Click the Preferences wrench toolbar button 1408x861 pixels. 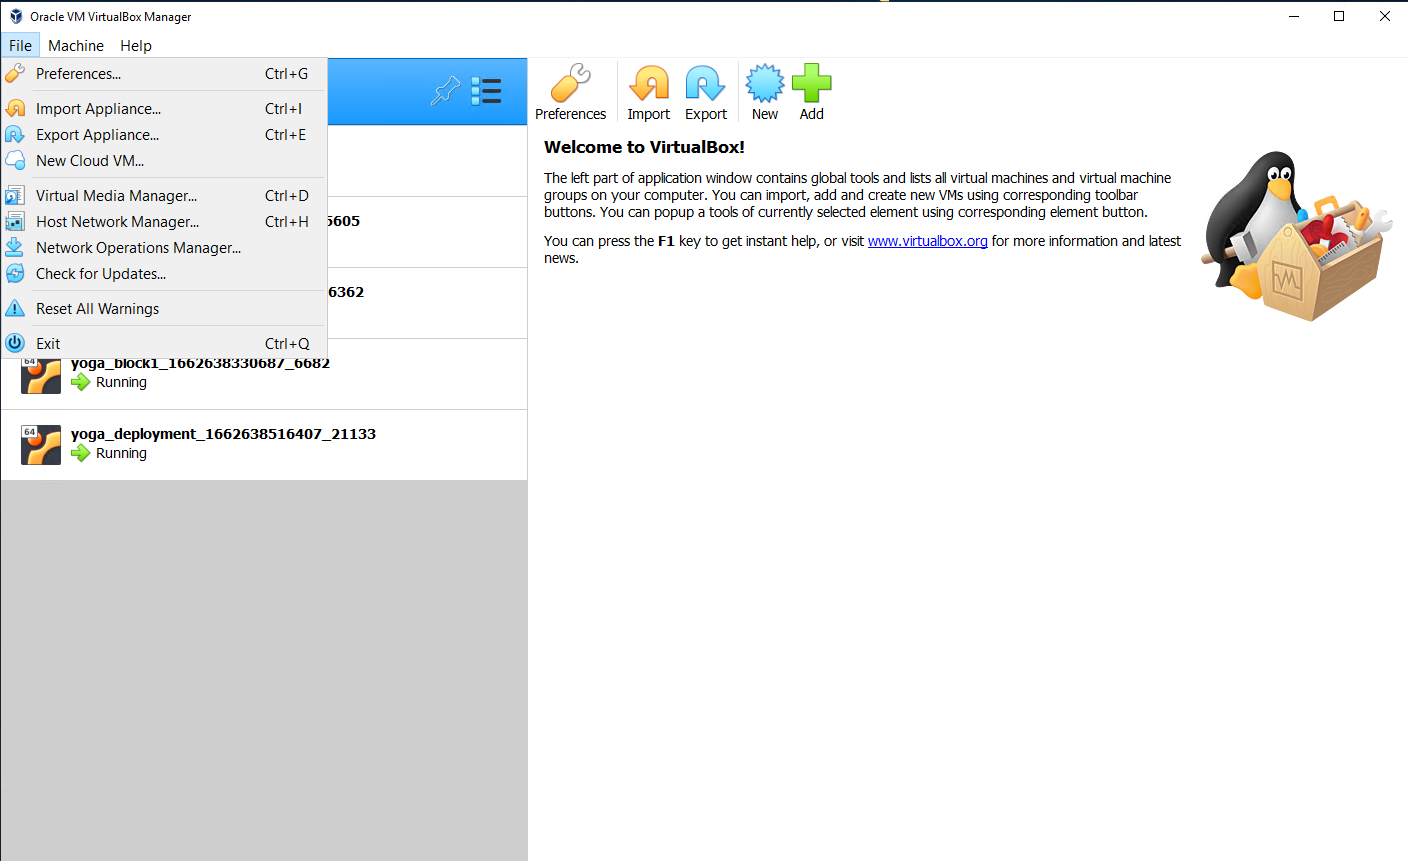pos(570,93)
